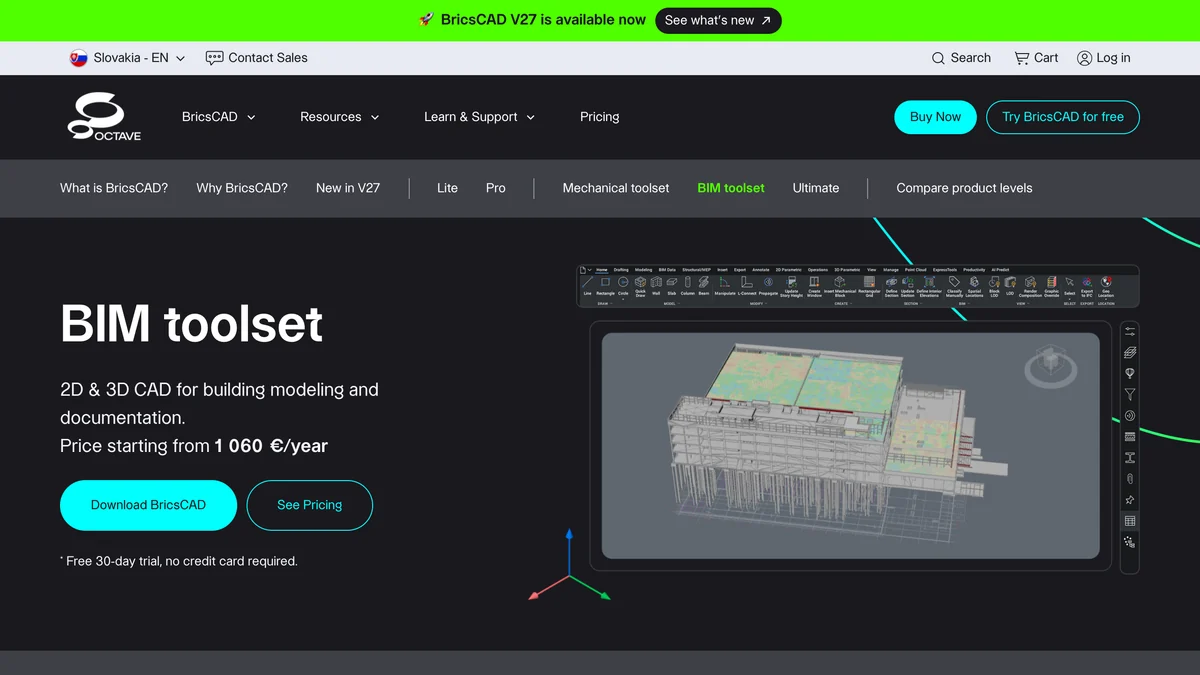Open the Slovakia - EN region dropdown
1200x675 pixels.
tap(127, 58)
